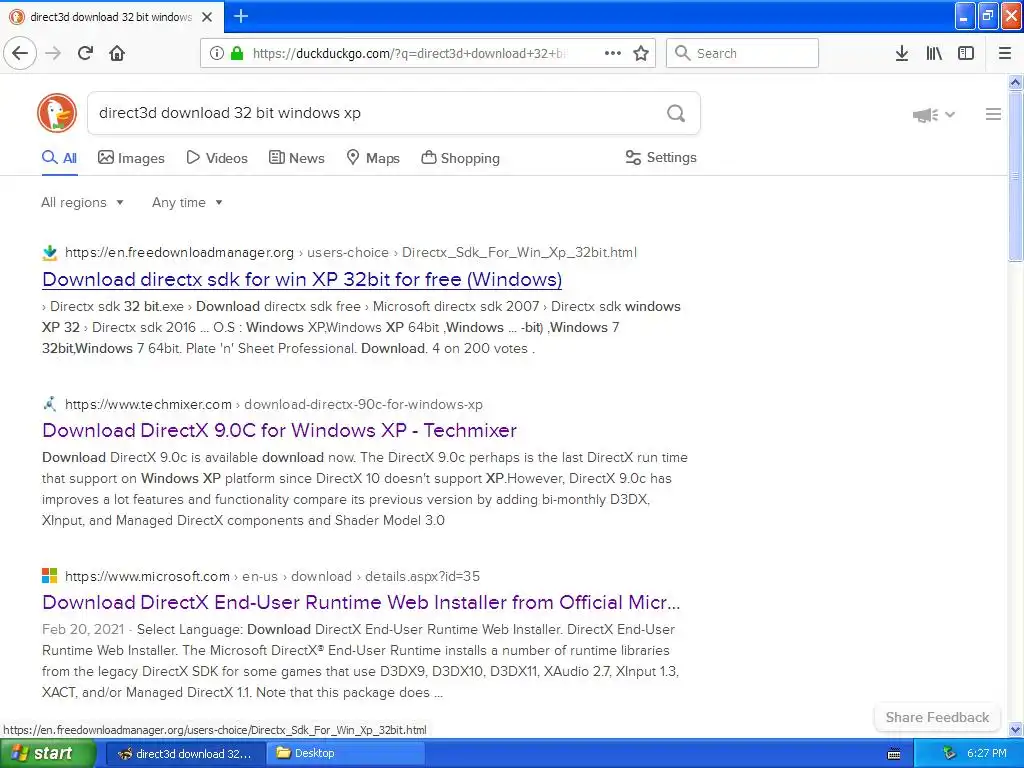Close the direct3d download tab
Image resolution: width=1024 pixels, height=768 pixels.
click(x=207, y=17)
